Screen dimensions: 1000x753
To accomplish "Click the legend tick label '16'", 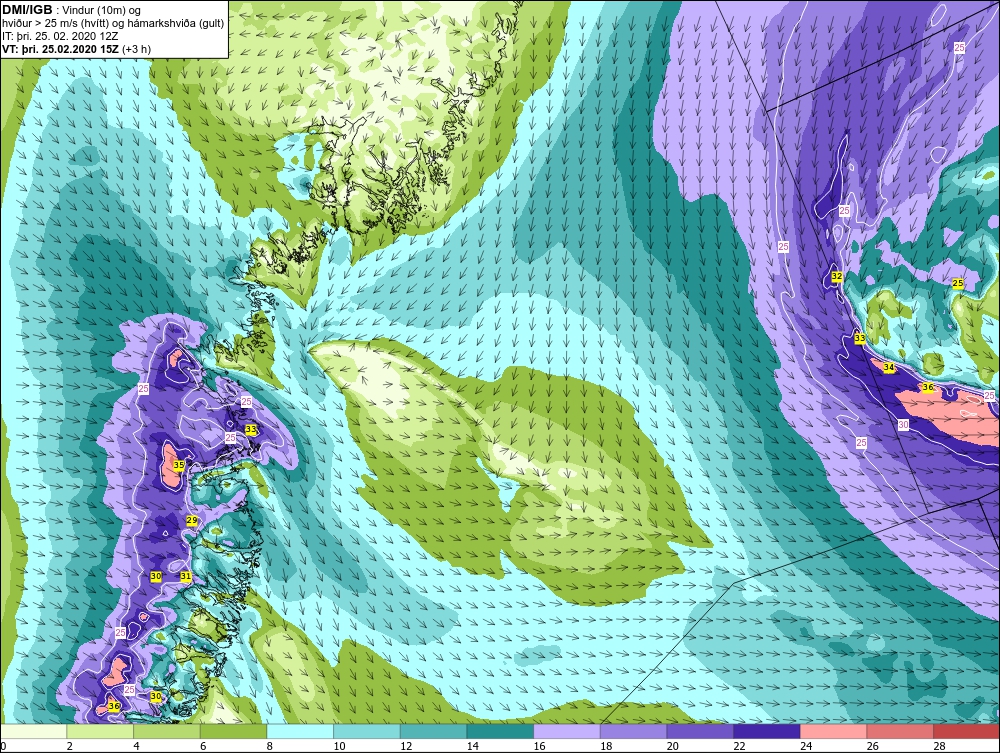I will pyautogui.click(x=540, y=746).
